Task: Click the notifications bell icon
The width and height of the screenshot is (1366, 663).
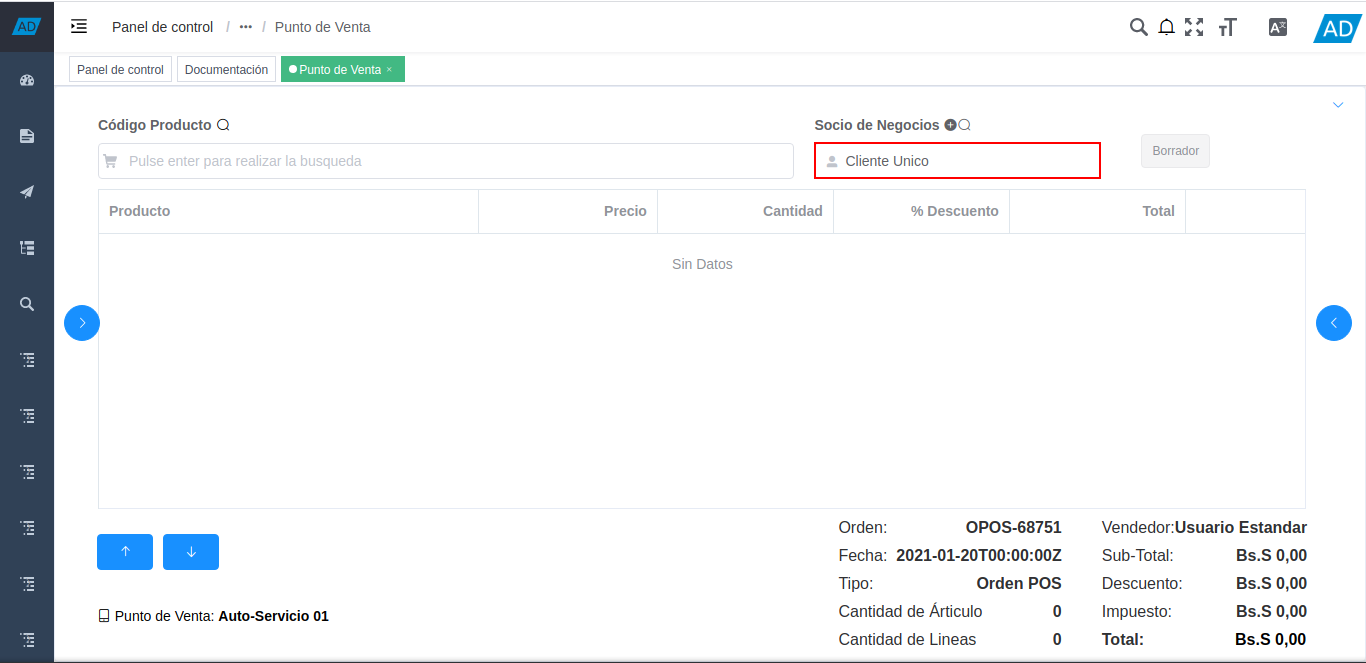Action: [1166, 27]
